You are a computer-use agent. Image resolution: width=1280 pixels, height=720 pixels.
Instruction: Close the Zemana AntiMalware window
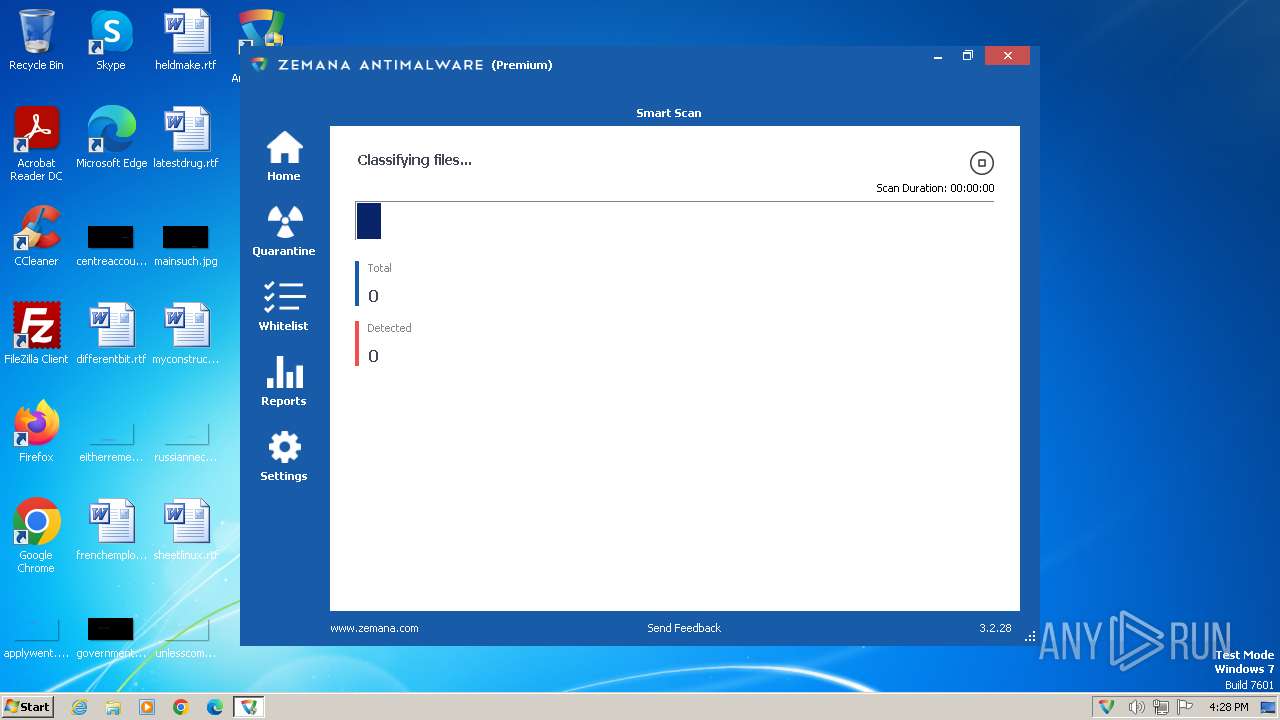coord(1007,56)
